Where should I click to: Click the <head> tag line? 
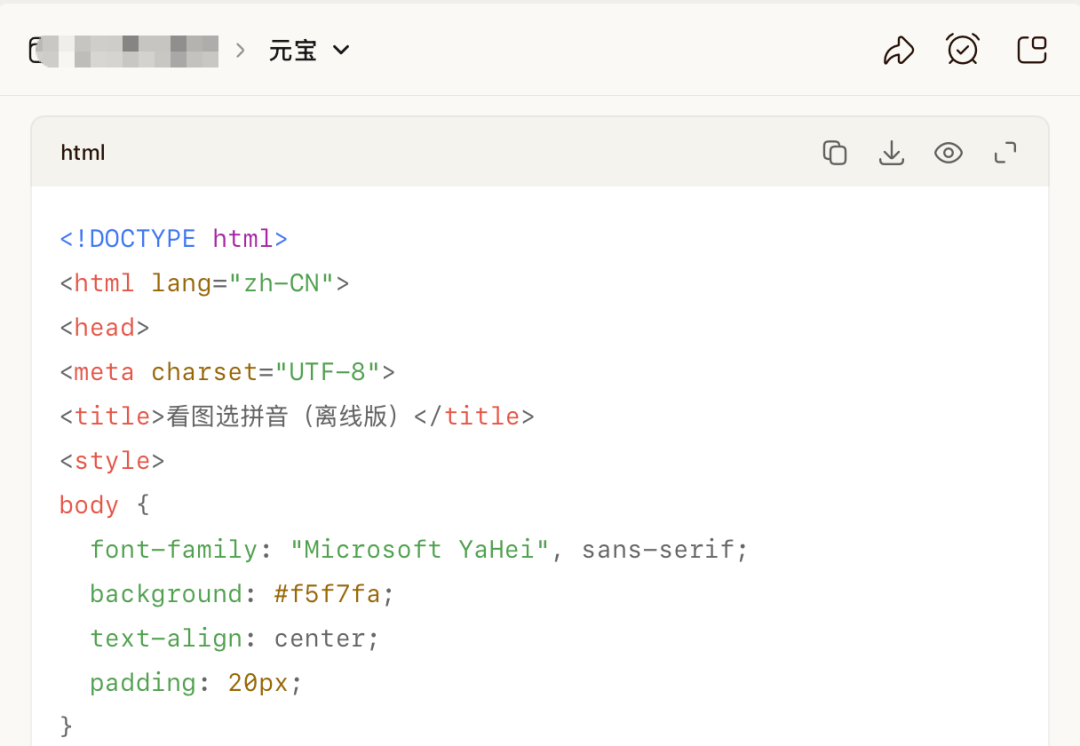click(105, 327)
